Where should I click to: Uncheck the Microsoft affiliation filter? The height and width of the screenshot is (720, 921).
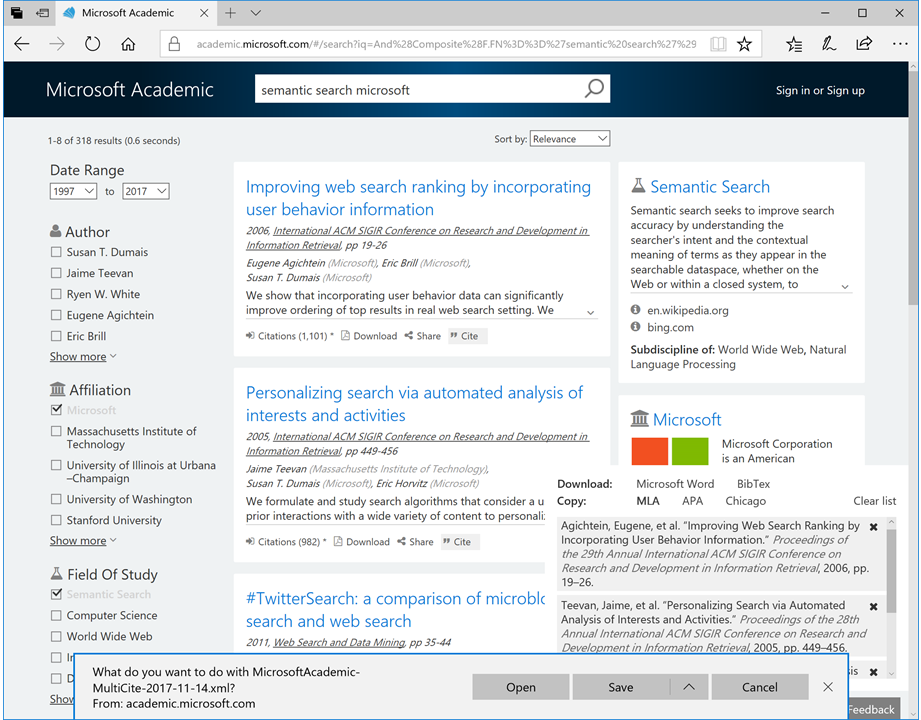tap(55, 409)
